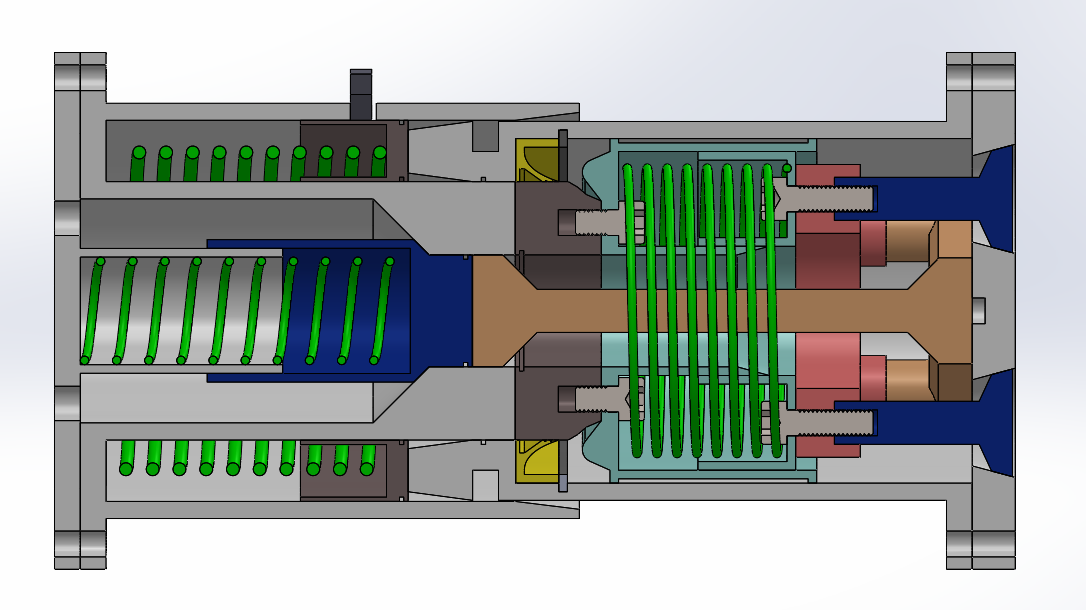Select the lower pink block on the right
1086x610 pixels.
pos(828,395)
